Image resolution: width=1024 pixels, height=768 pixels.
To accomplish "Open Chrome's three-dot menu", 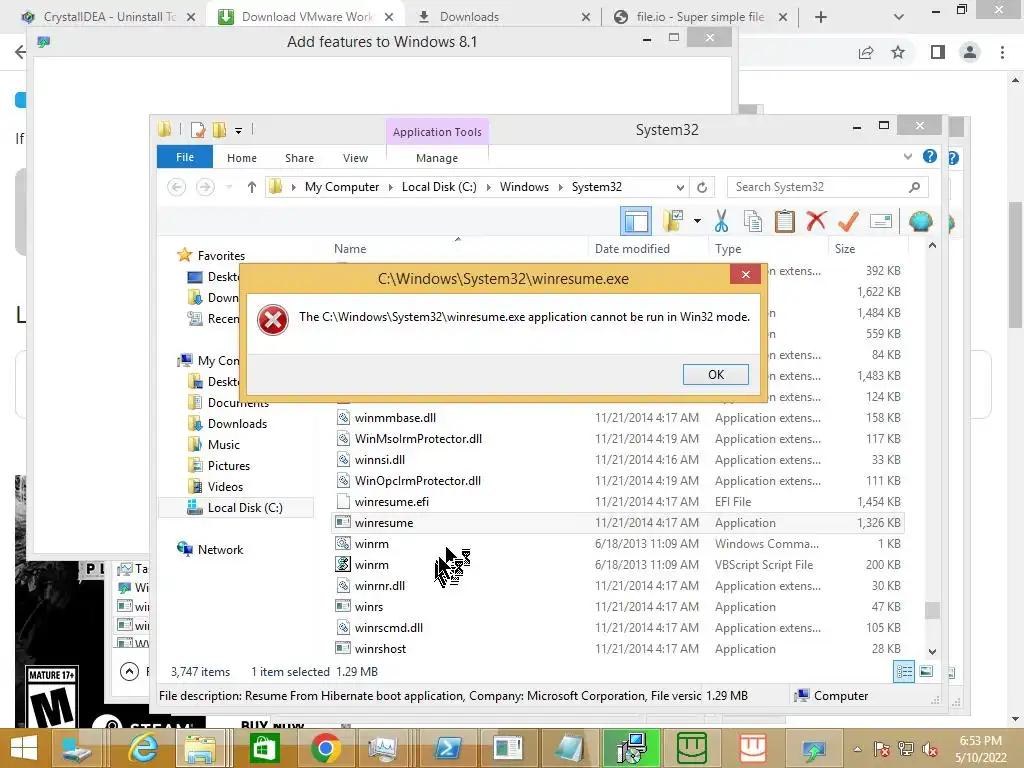I will pyautogui.click(x=1002, y=52).
